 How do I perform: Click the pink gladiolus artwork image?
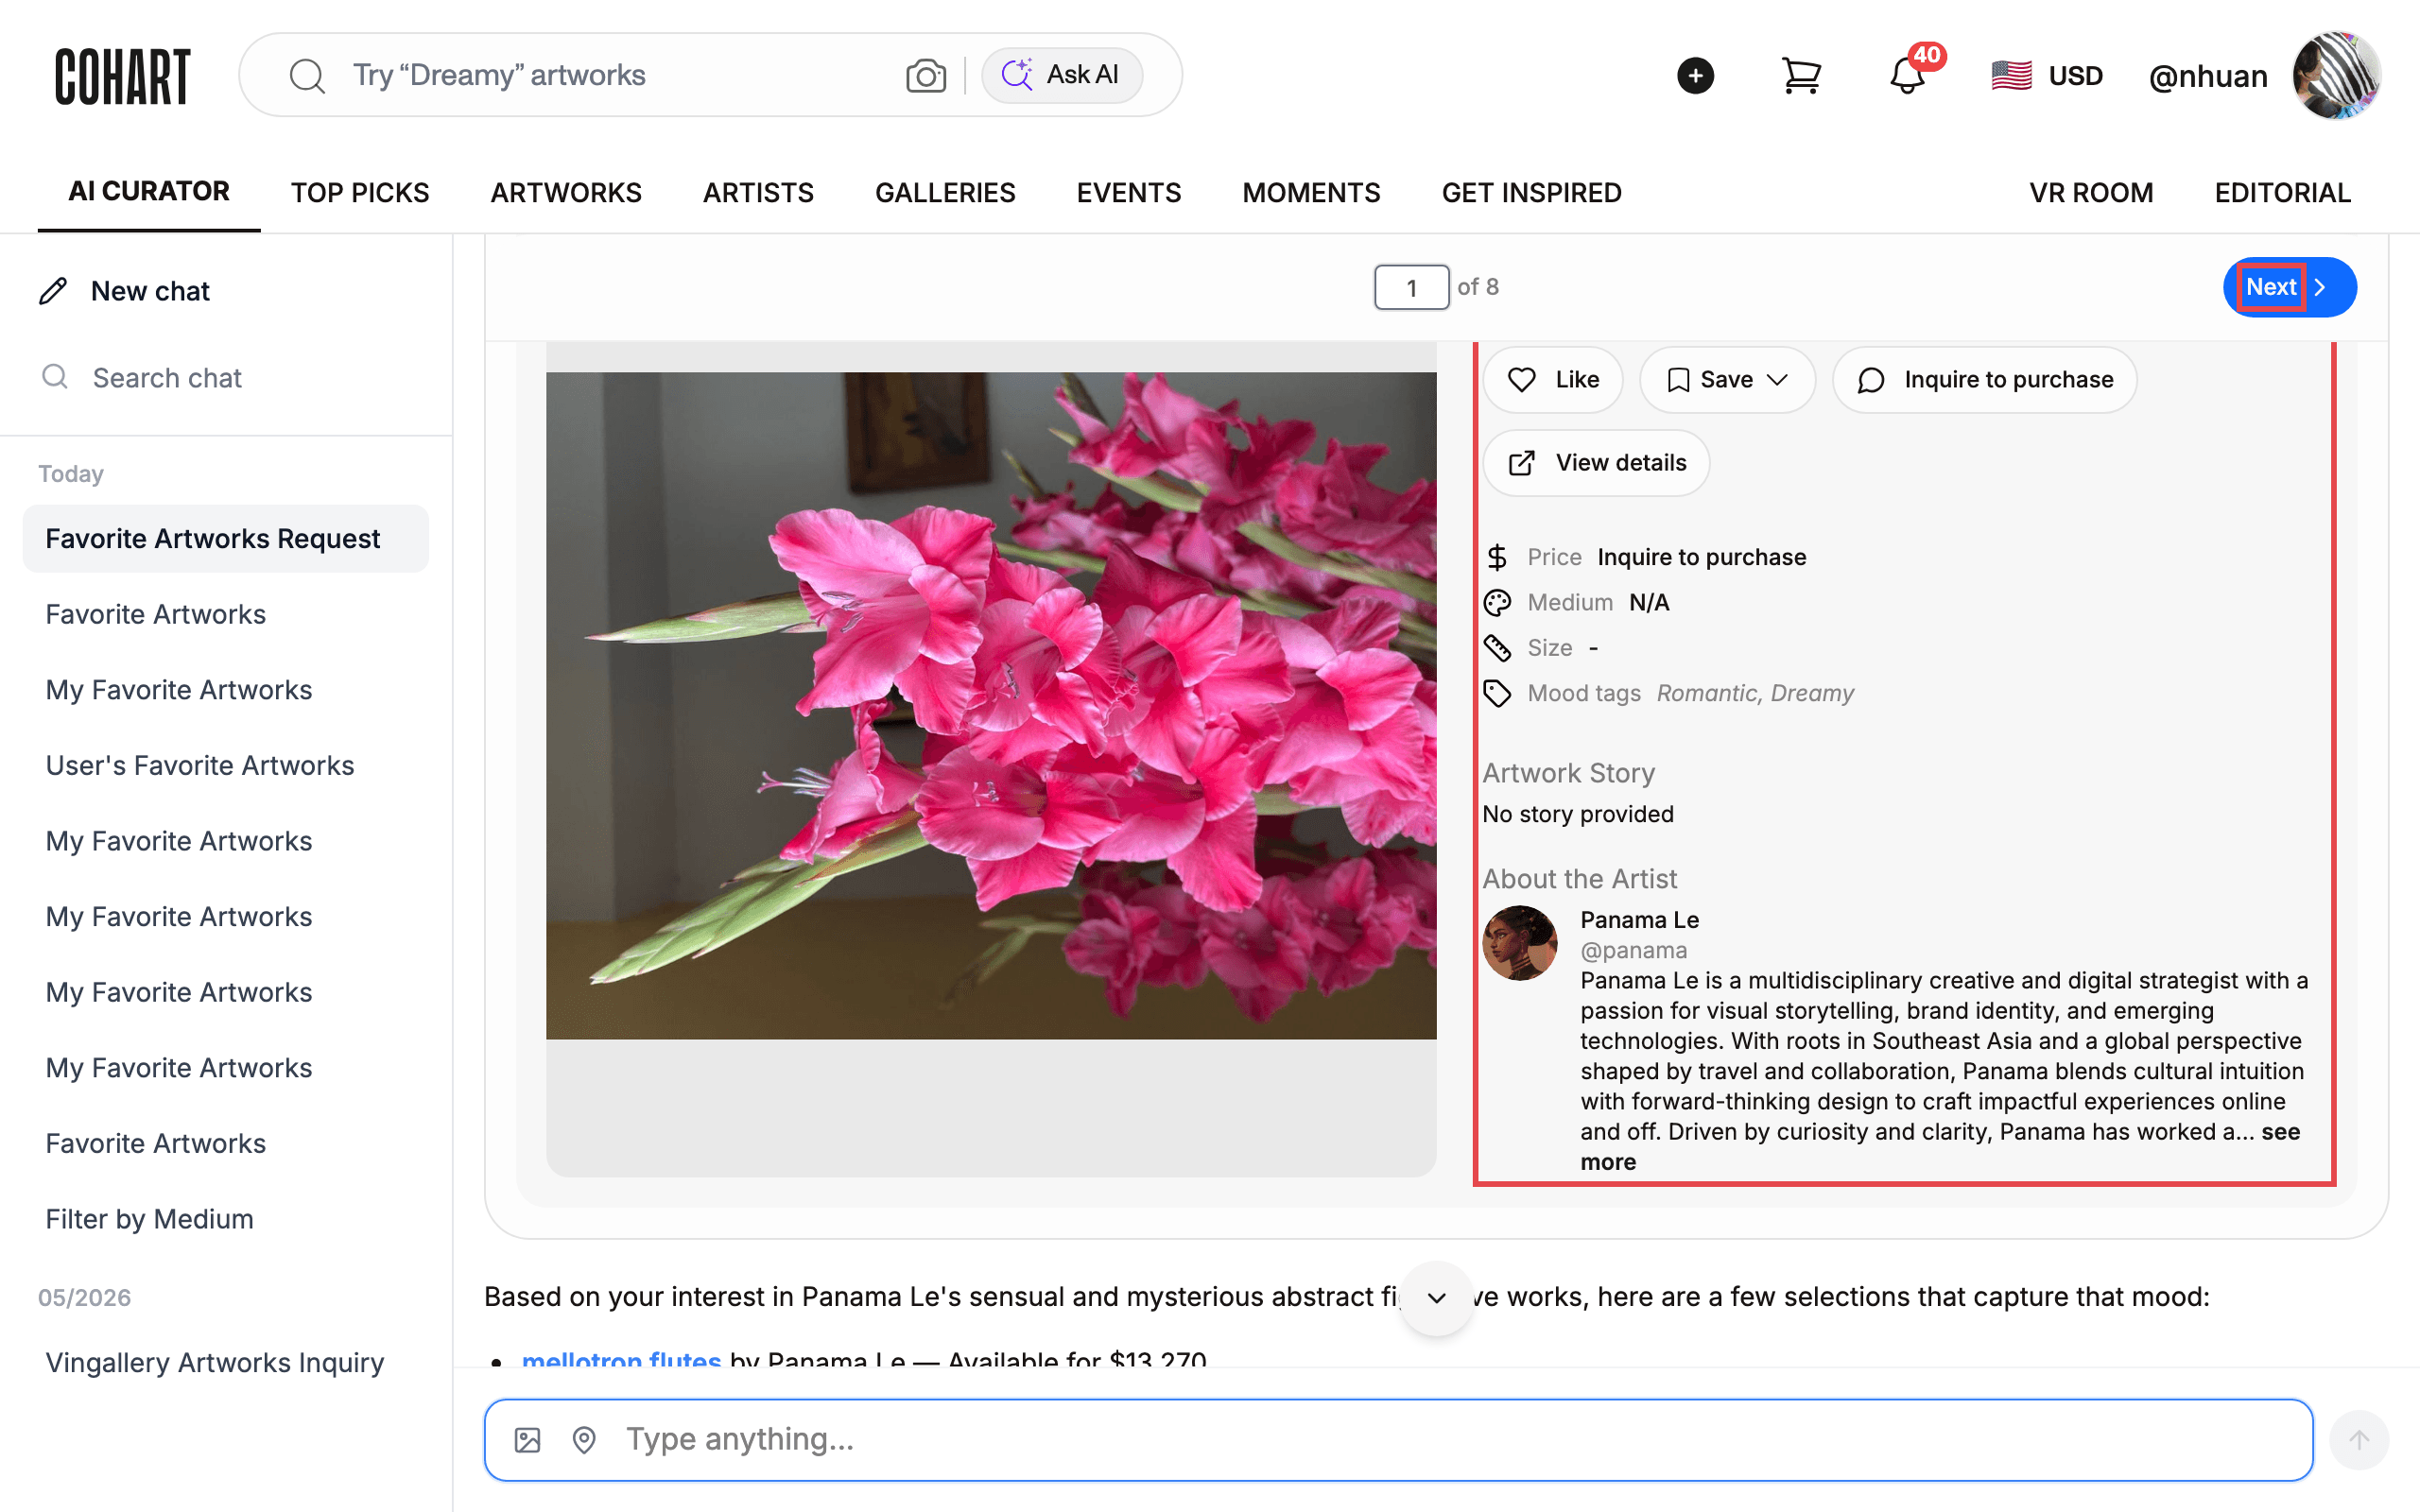pyautogui.click(x=991, y=705)
